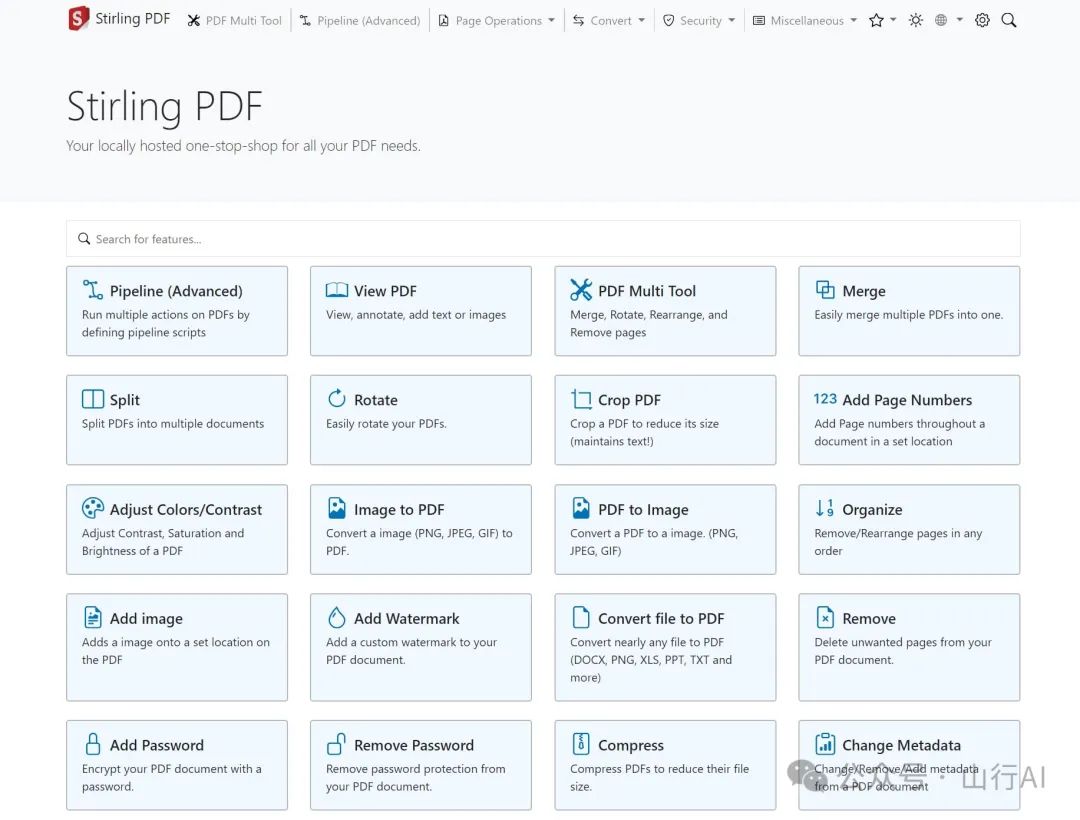1080x820 pixels.
Task: Open the View PDF card title
Action: (385, 291)
